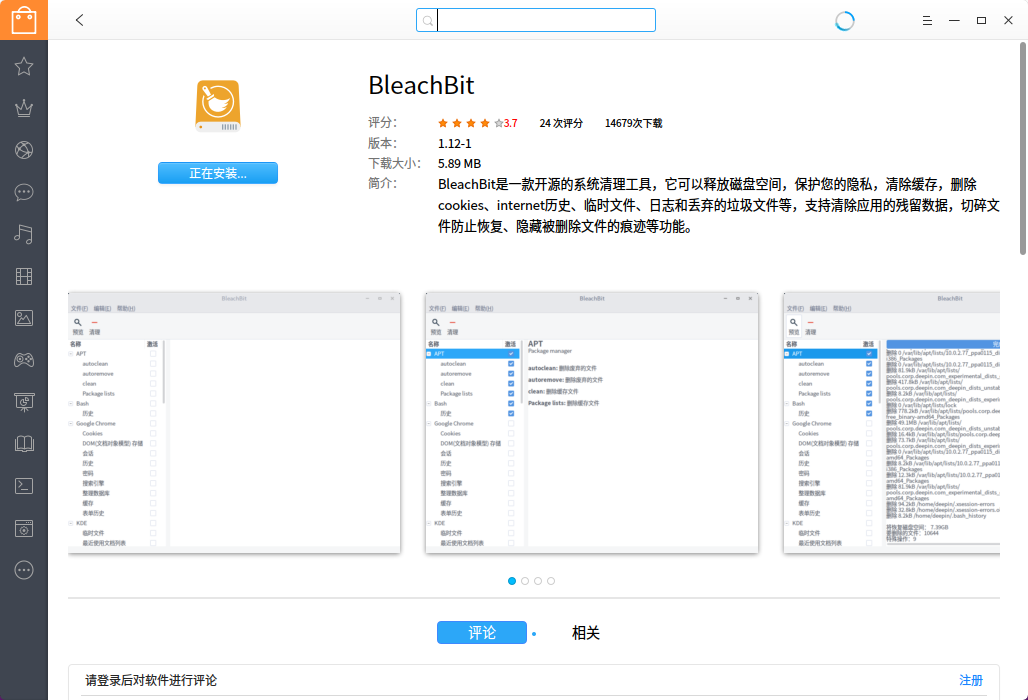Open the rankings crown section
The image size is (1028, 700).
coord(24,108)
